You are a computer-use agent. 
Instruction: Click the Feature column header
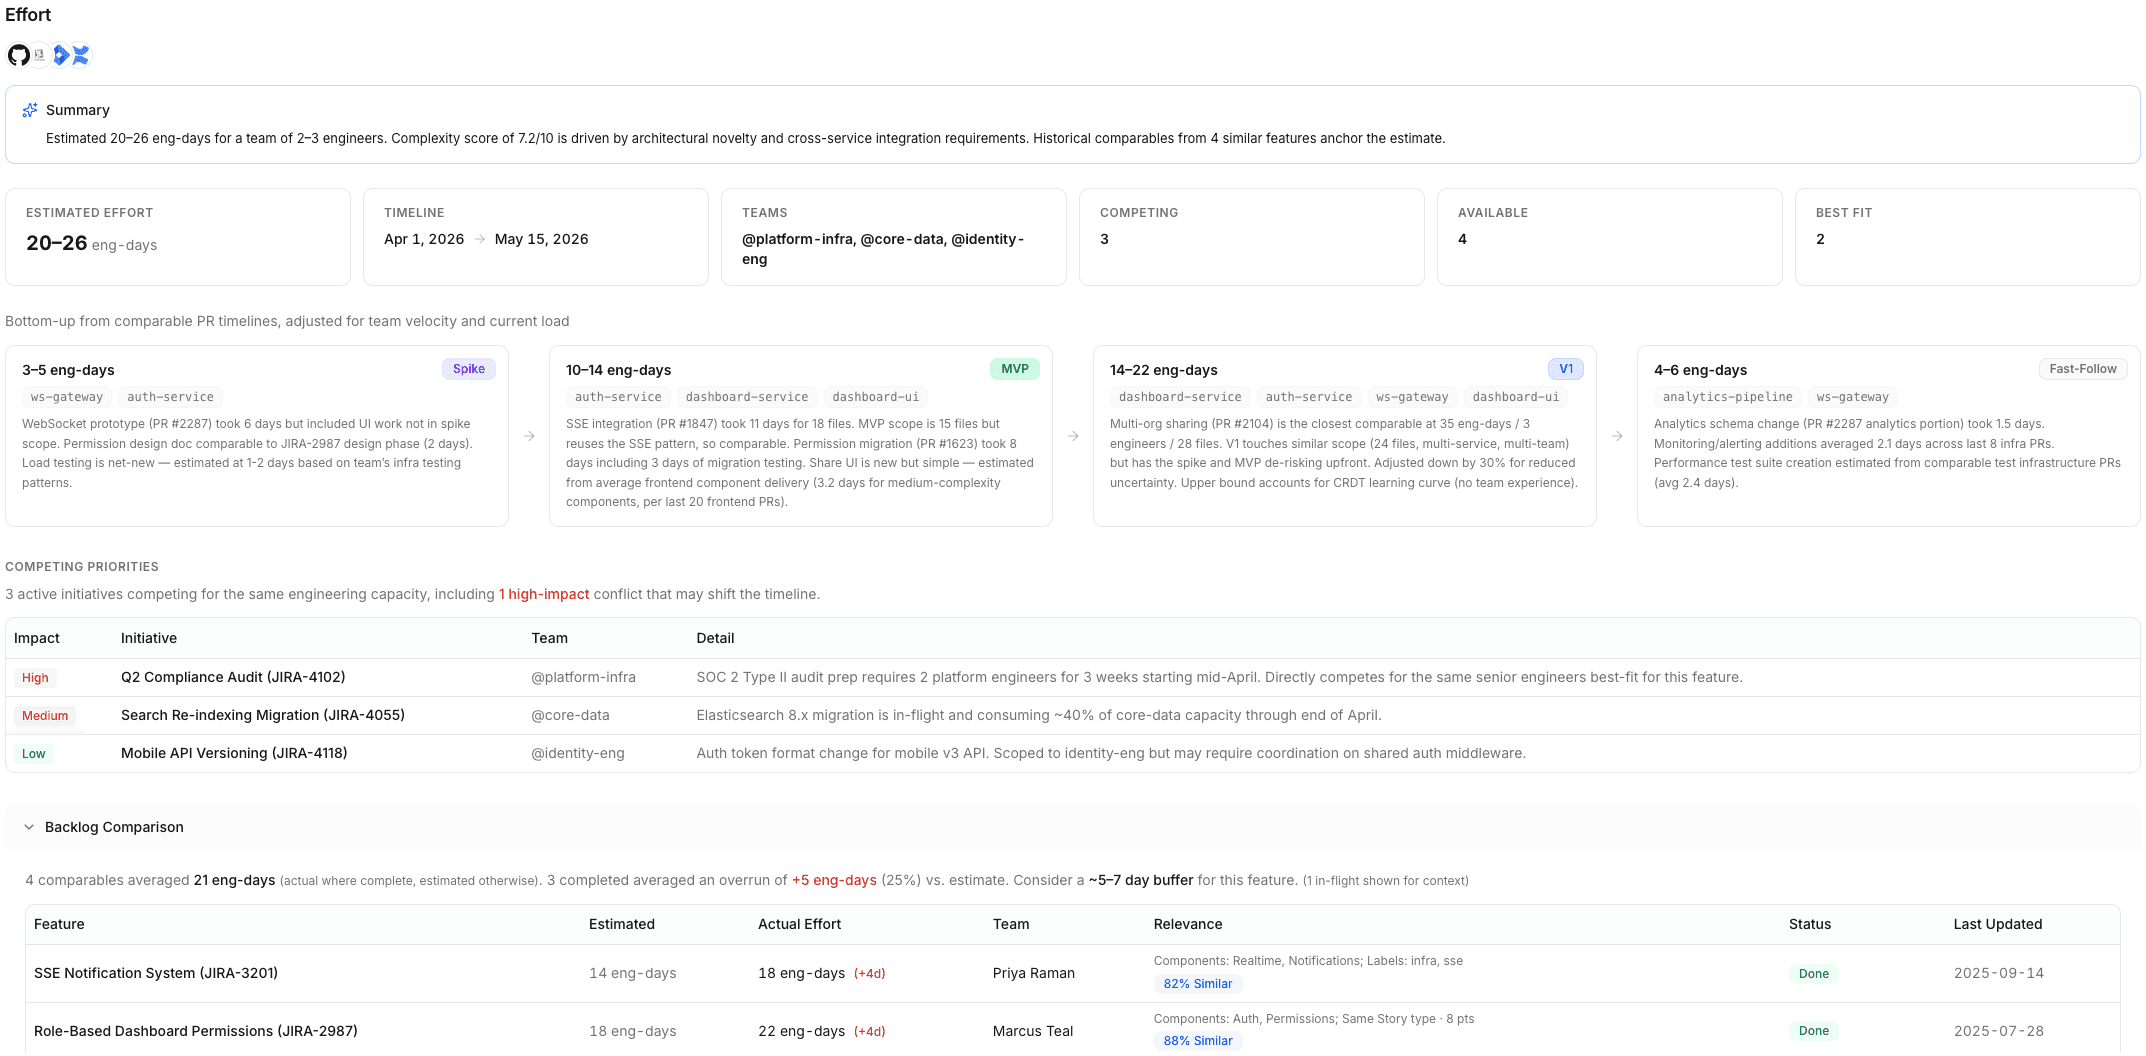pyautogui.click(x=59, y=924)
